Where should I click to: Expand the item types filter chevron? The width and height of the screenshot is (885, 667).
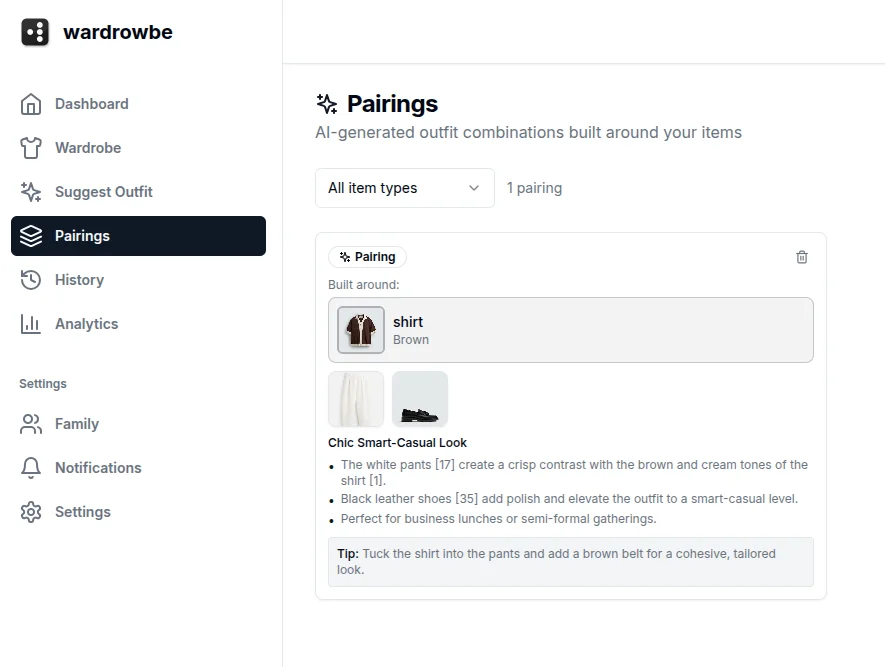[x=474, y=188]
